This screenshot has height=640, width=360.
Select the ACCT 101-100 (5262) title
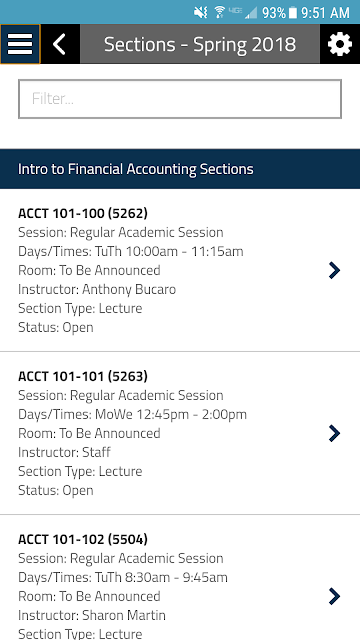click(x=83, y=213)
